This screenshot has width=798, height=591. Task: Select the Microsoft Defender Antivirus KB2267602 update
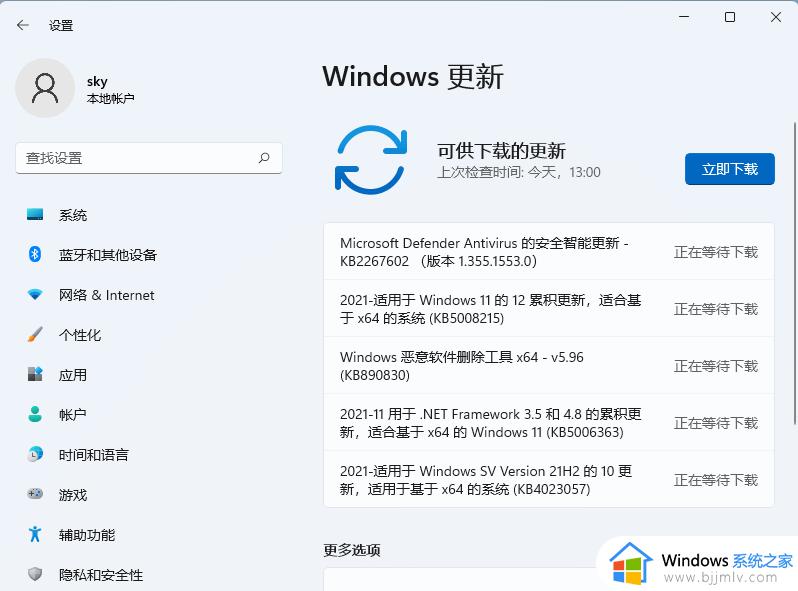click(549, 251)
